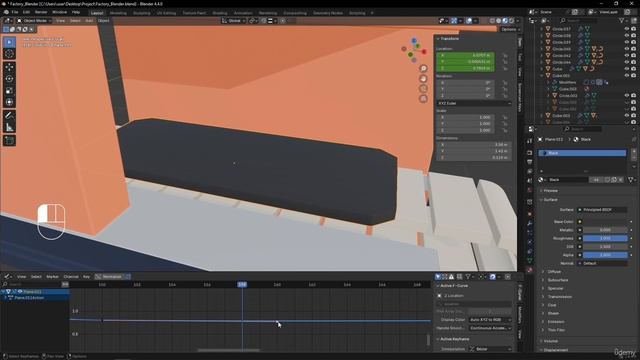Select the Black material slot
The width and height of the screenshot is (640, 360).
582,153
